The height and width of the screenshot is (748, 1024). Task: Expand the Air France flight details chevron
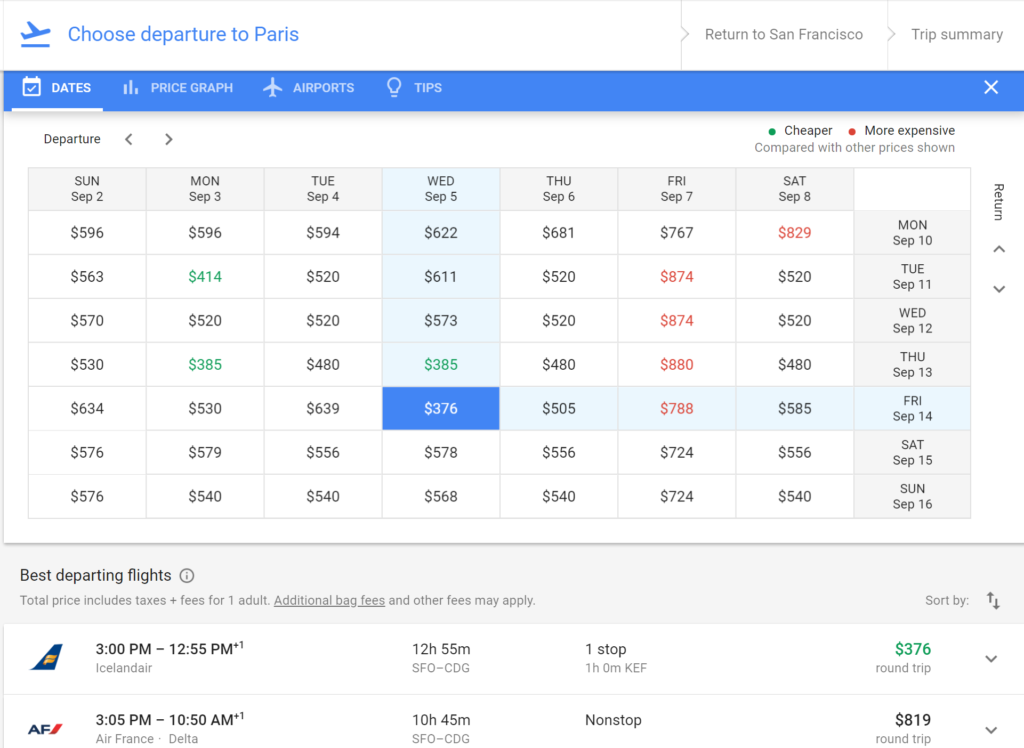point(991,728)
